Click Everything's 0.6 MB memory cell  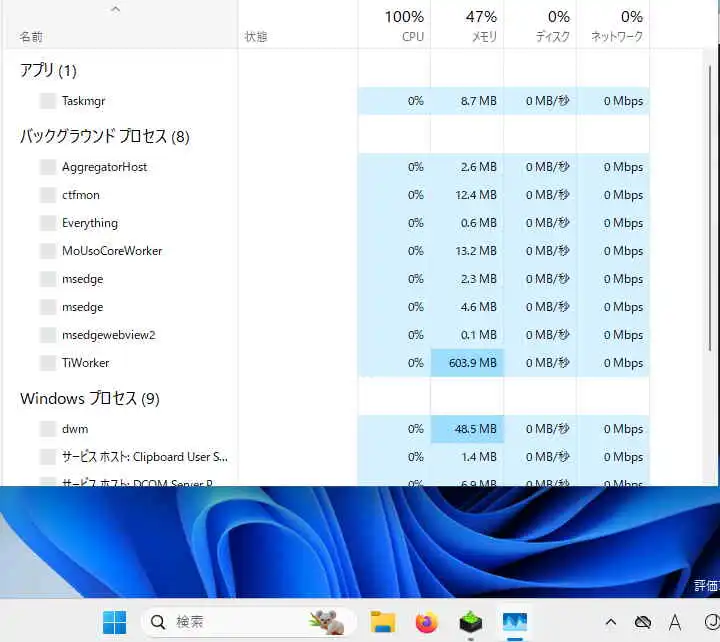[467, 223]
